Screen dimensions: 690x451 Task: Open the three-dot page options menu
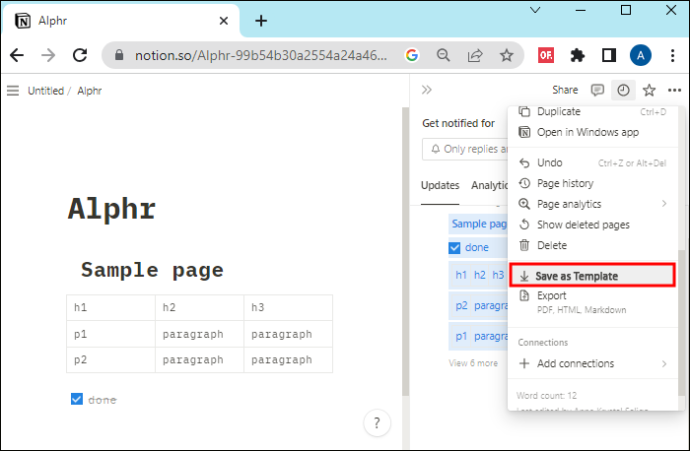click(674, 90)
